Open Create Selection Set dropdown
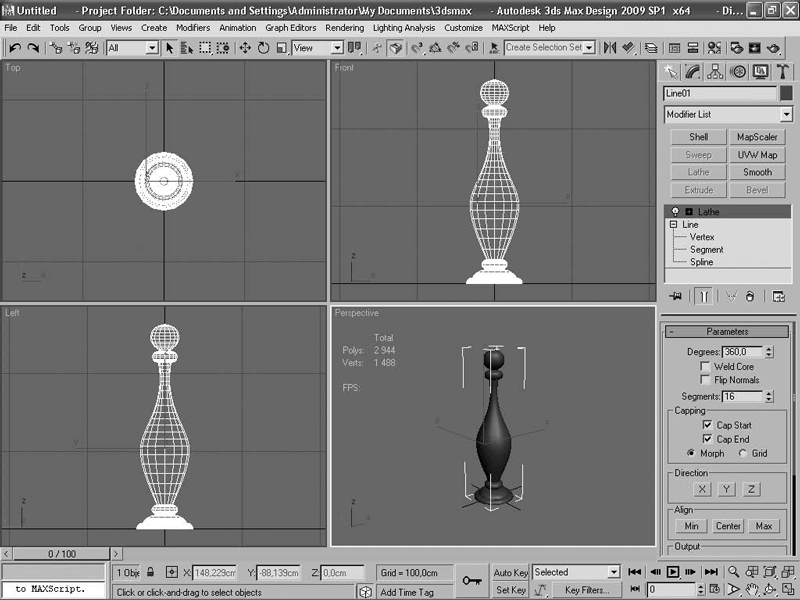 pos(589,48)
